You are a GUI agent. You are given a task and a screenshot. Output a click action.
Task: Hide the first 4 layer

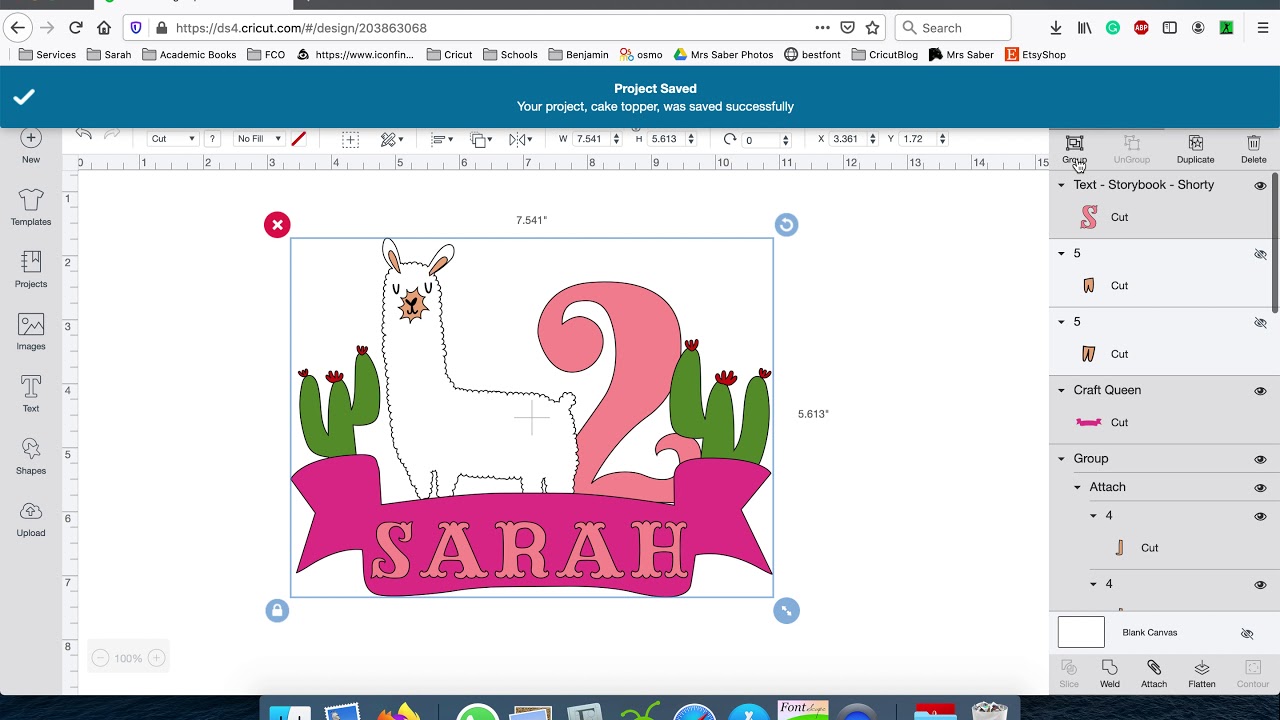(x=1260, y=516)
